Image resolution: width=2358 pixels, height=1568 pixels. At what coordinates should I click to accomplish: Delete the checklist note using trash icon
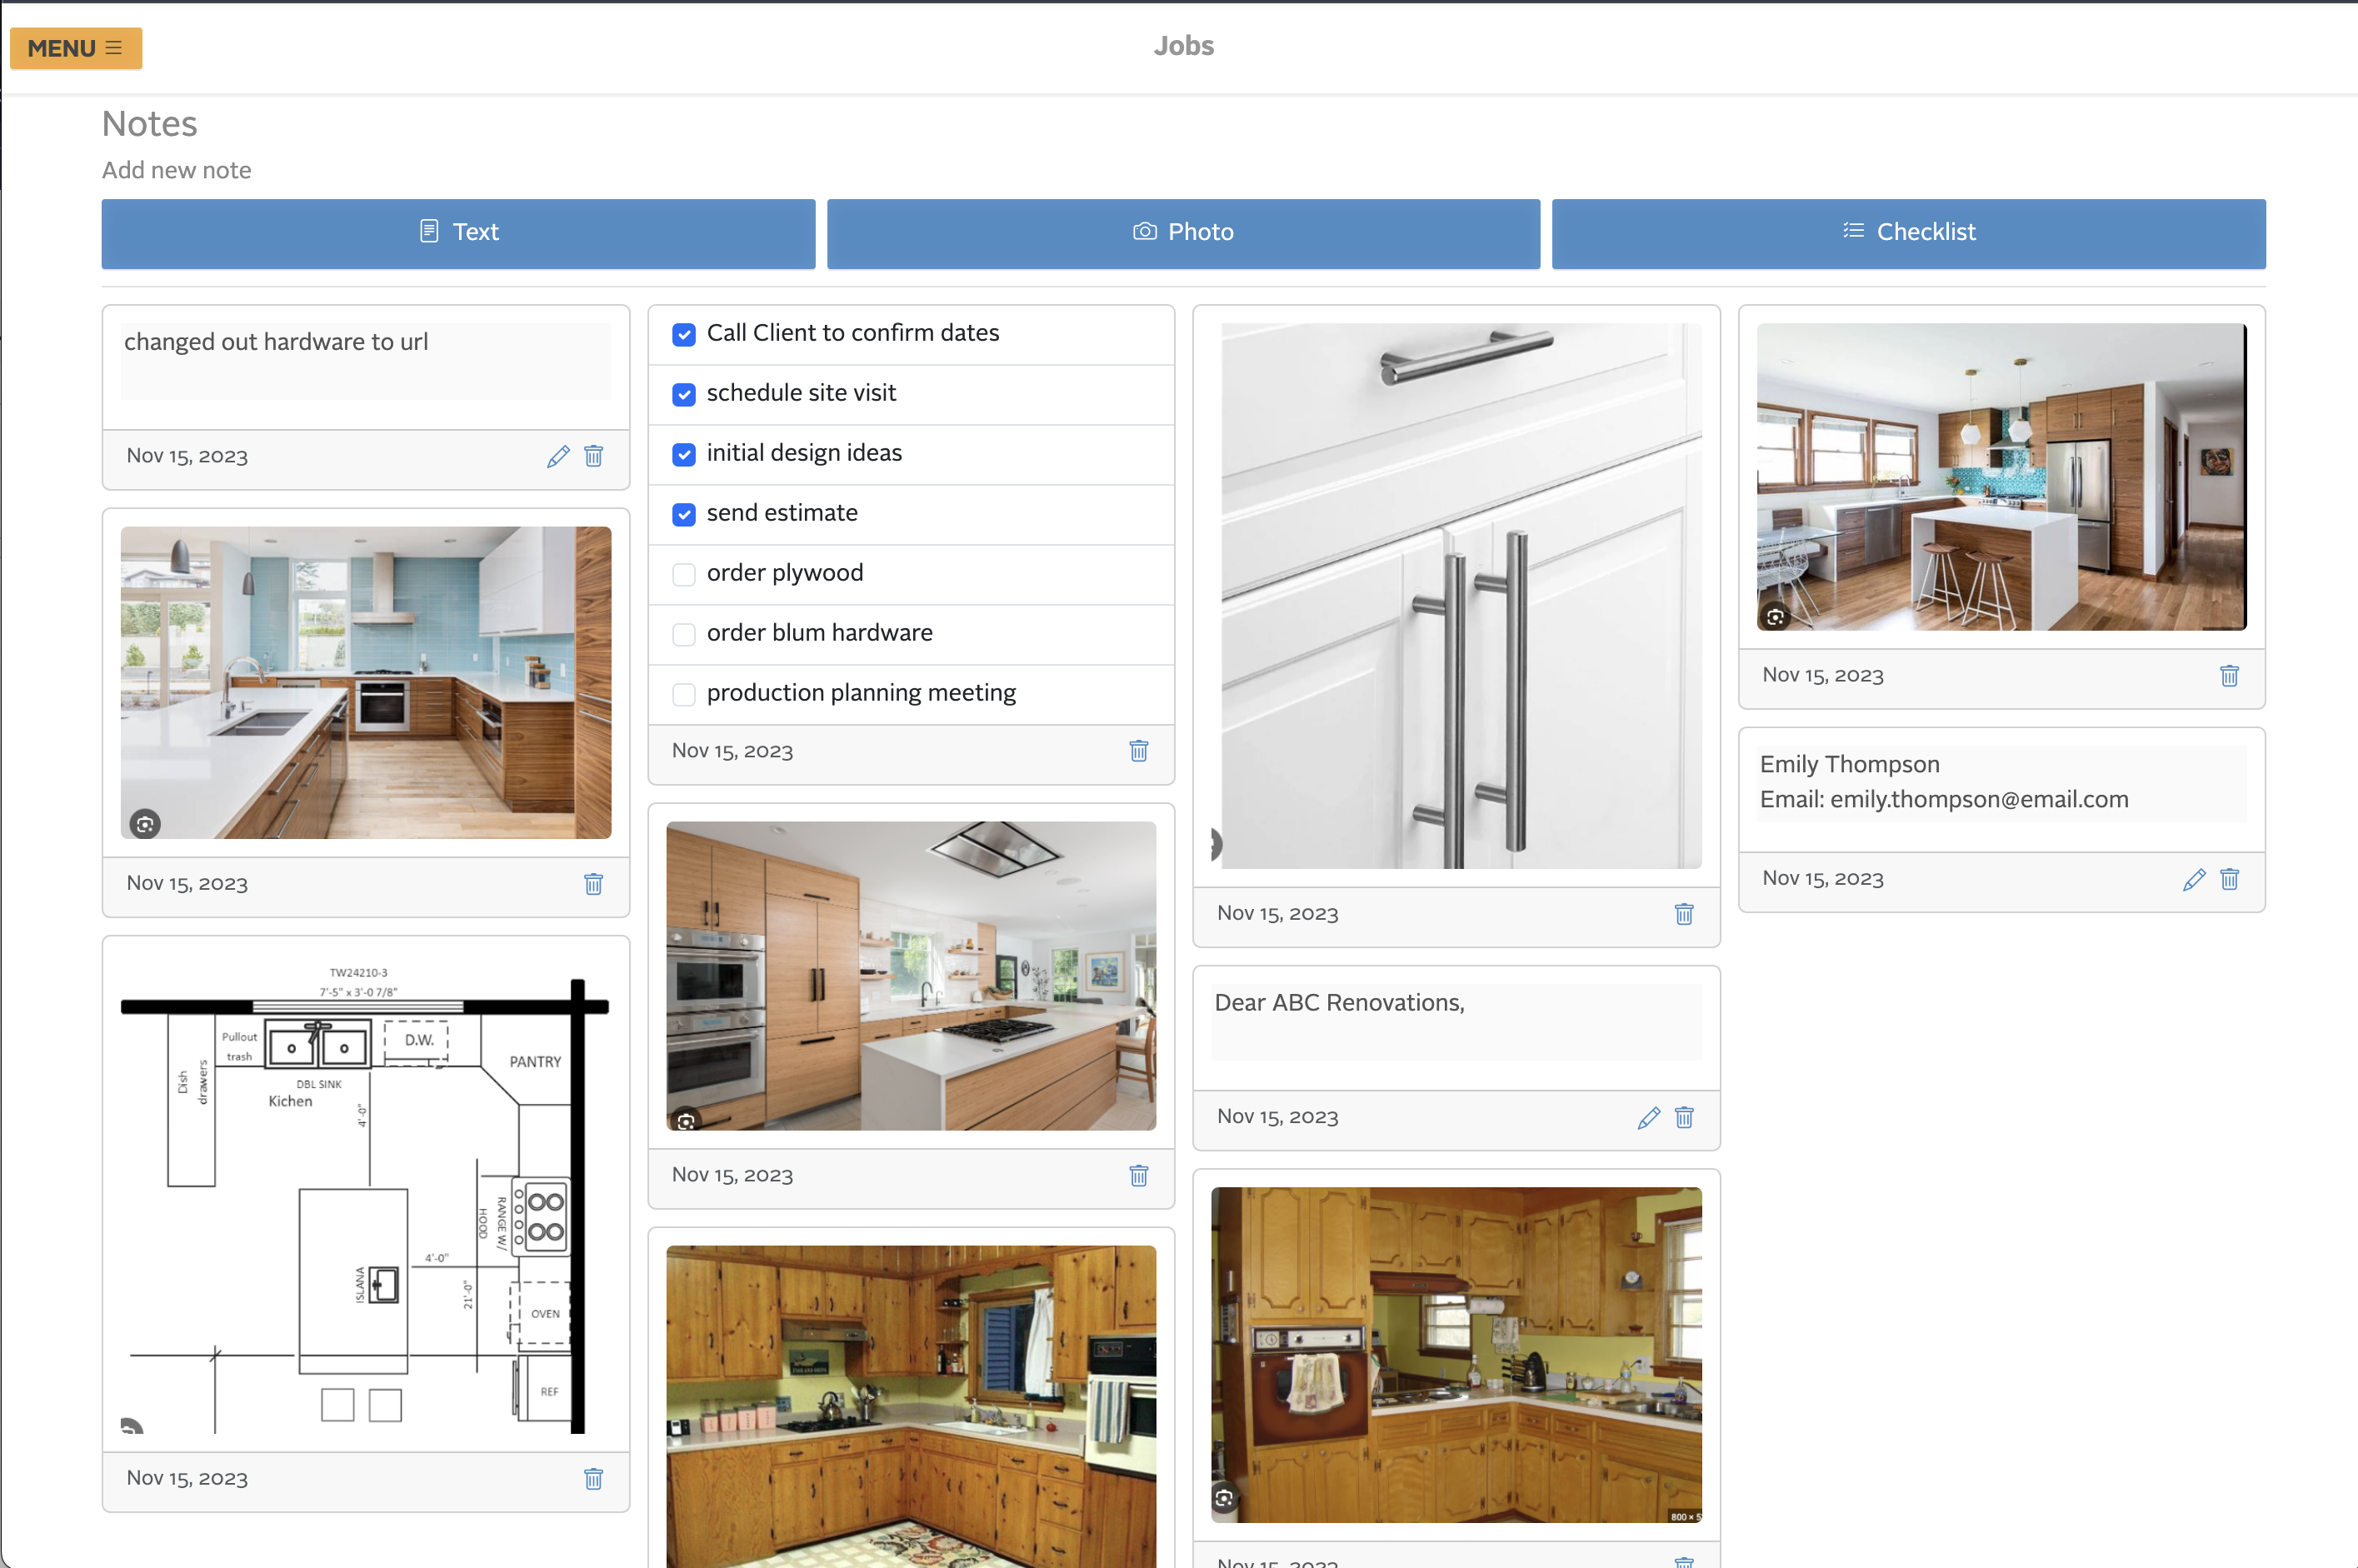(1138, 751)
